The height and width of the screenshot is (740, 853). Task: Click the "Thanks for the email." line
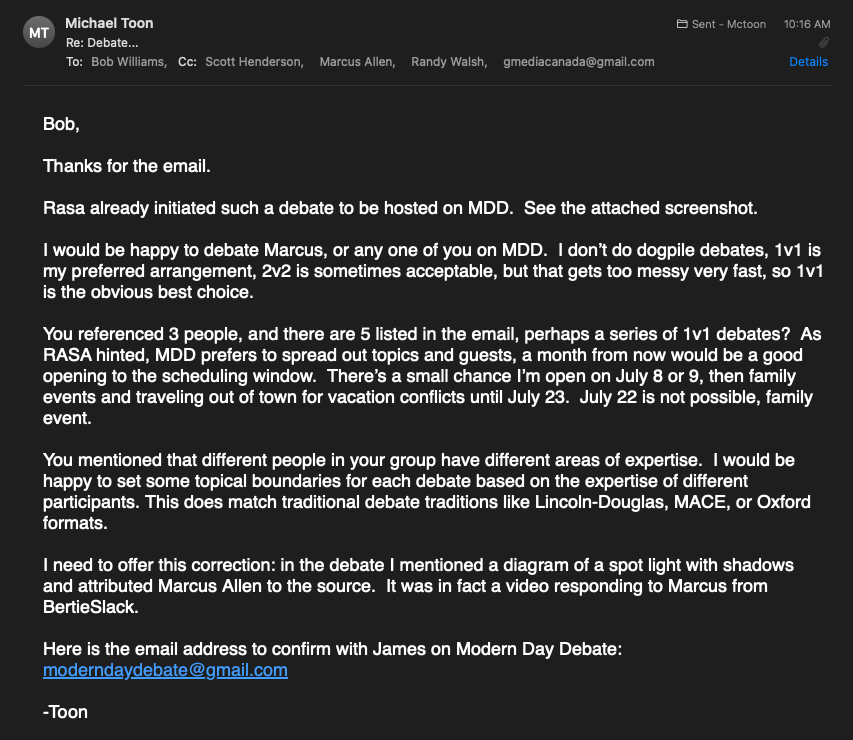(x=126, y=166)
